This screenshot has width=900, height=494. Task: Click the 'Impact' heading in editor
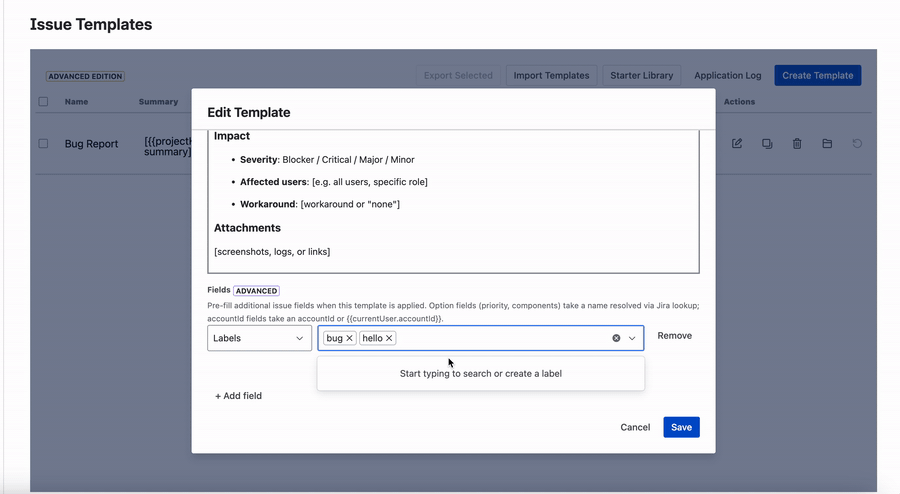[232, 136]
